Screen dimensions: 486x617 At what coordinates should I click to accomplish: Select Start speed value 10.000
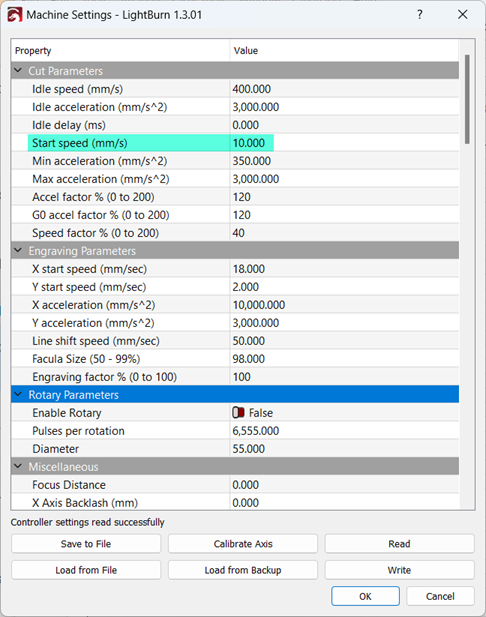[249, 143]
